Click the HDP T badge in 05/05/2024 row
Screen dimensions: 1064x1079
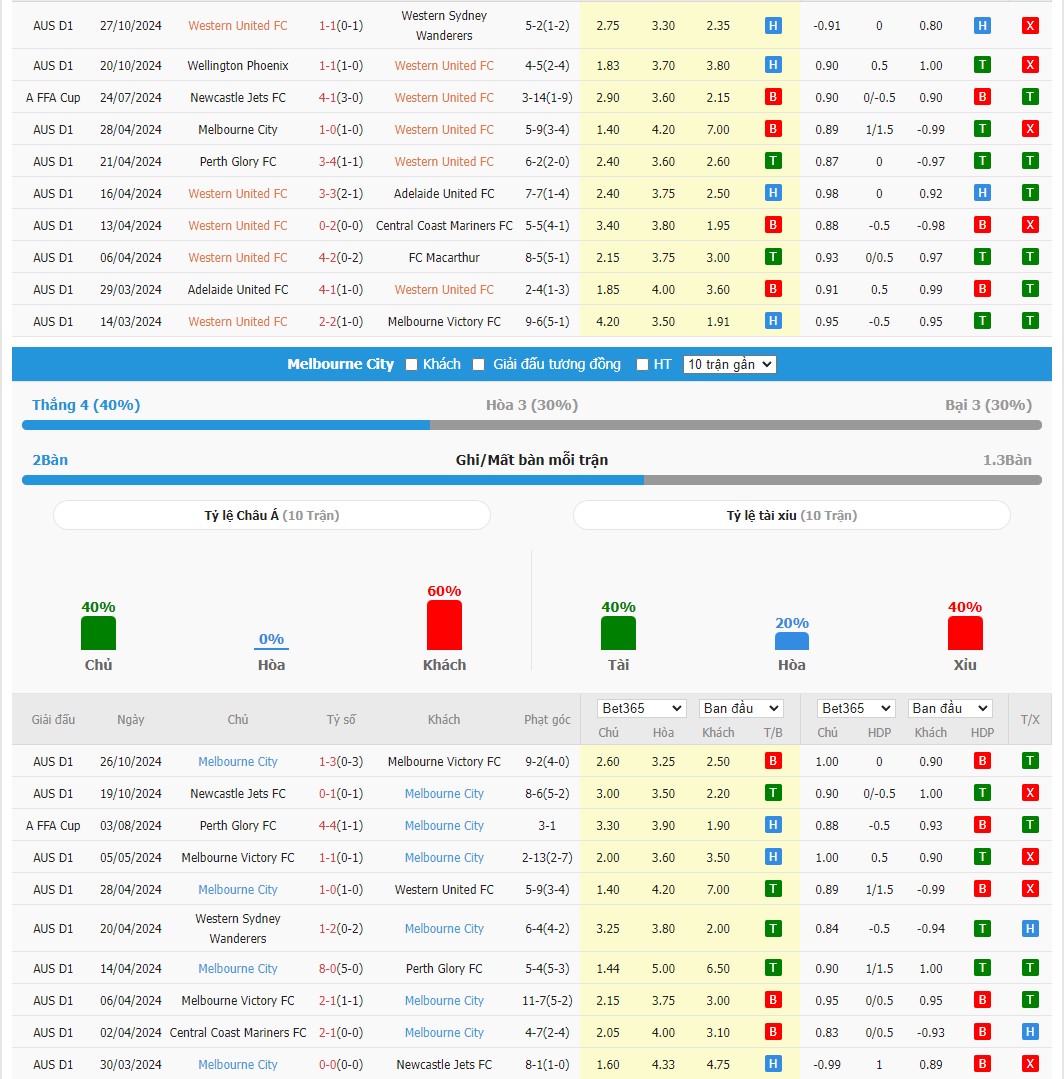point(982,857)
